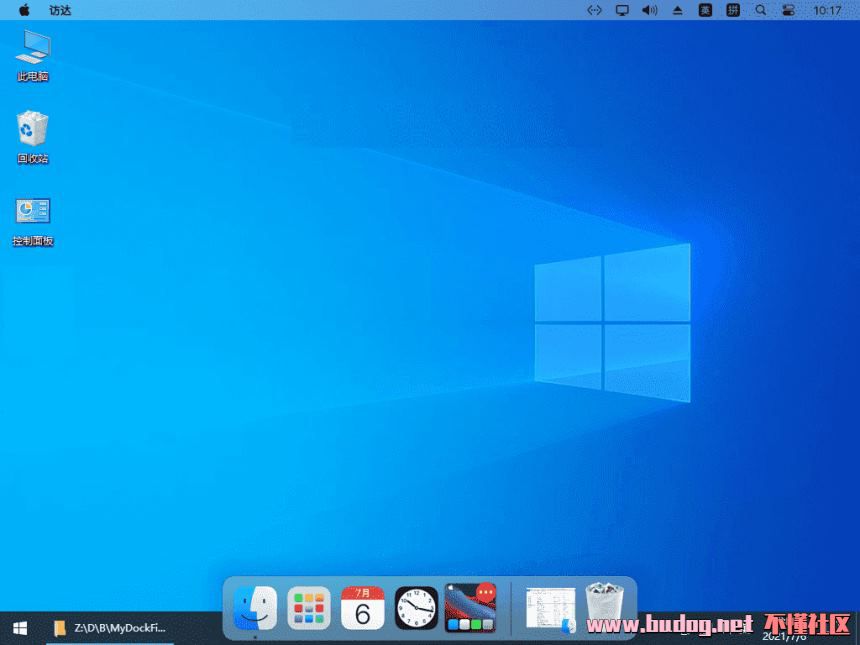Activate the Z:\D\B\MyDockFi... taskbar item
This screenshot has height=645, width=860.
[x=110, y=628]
